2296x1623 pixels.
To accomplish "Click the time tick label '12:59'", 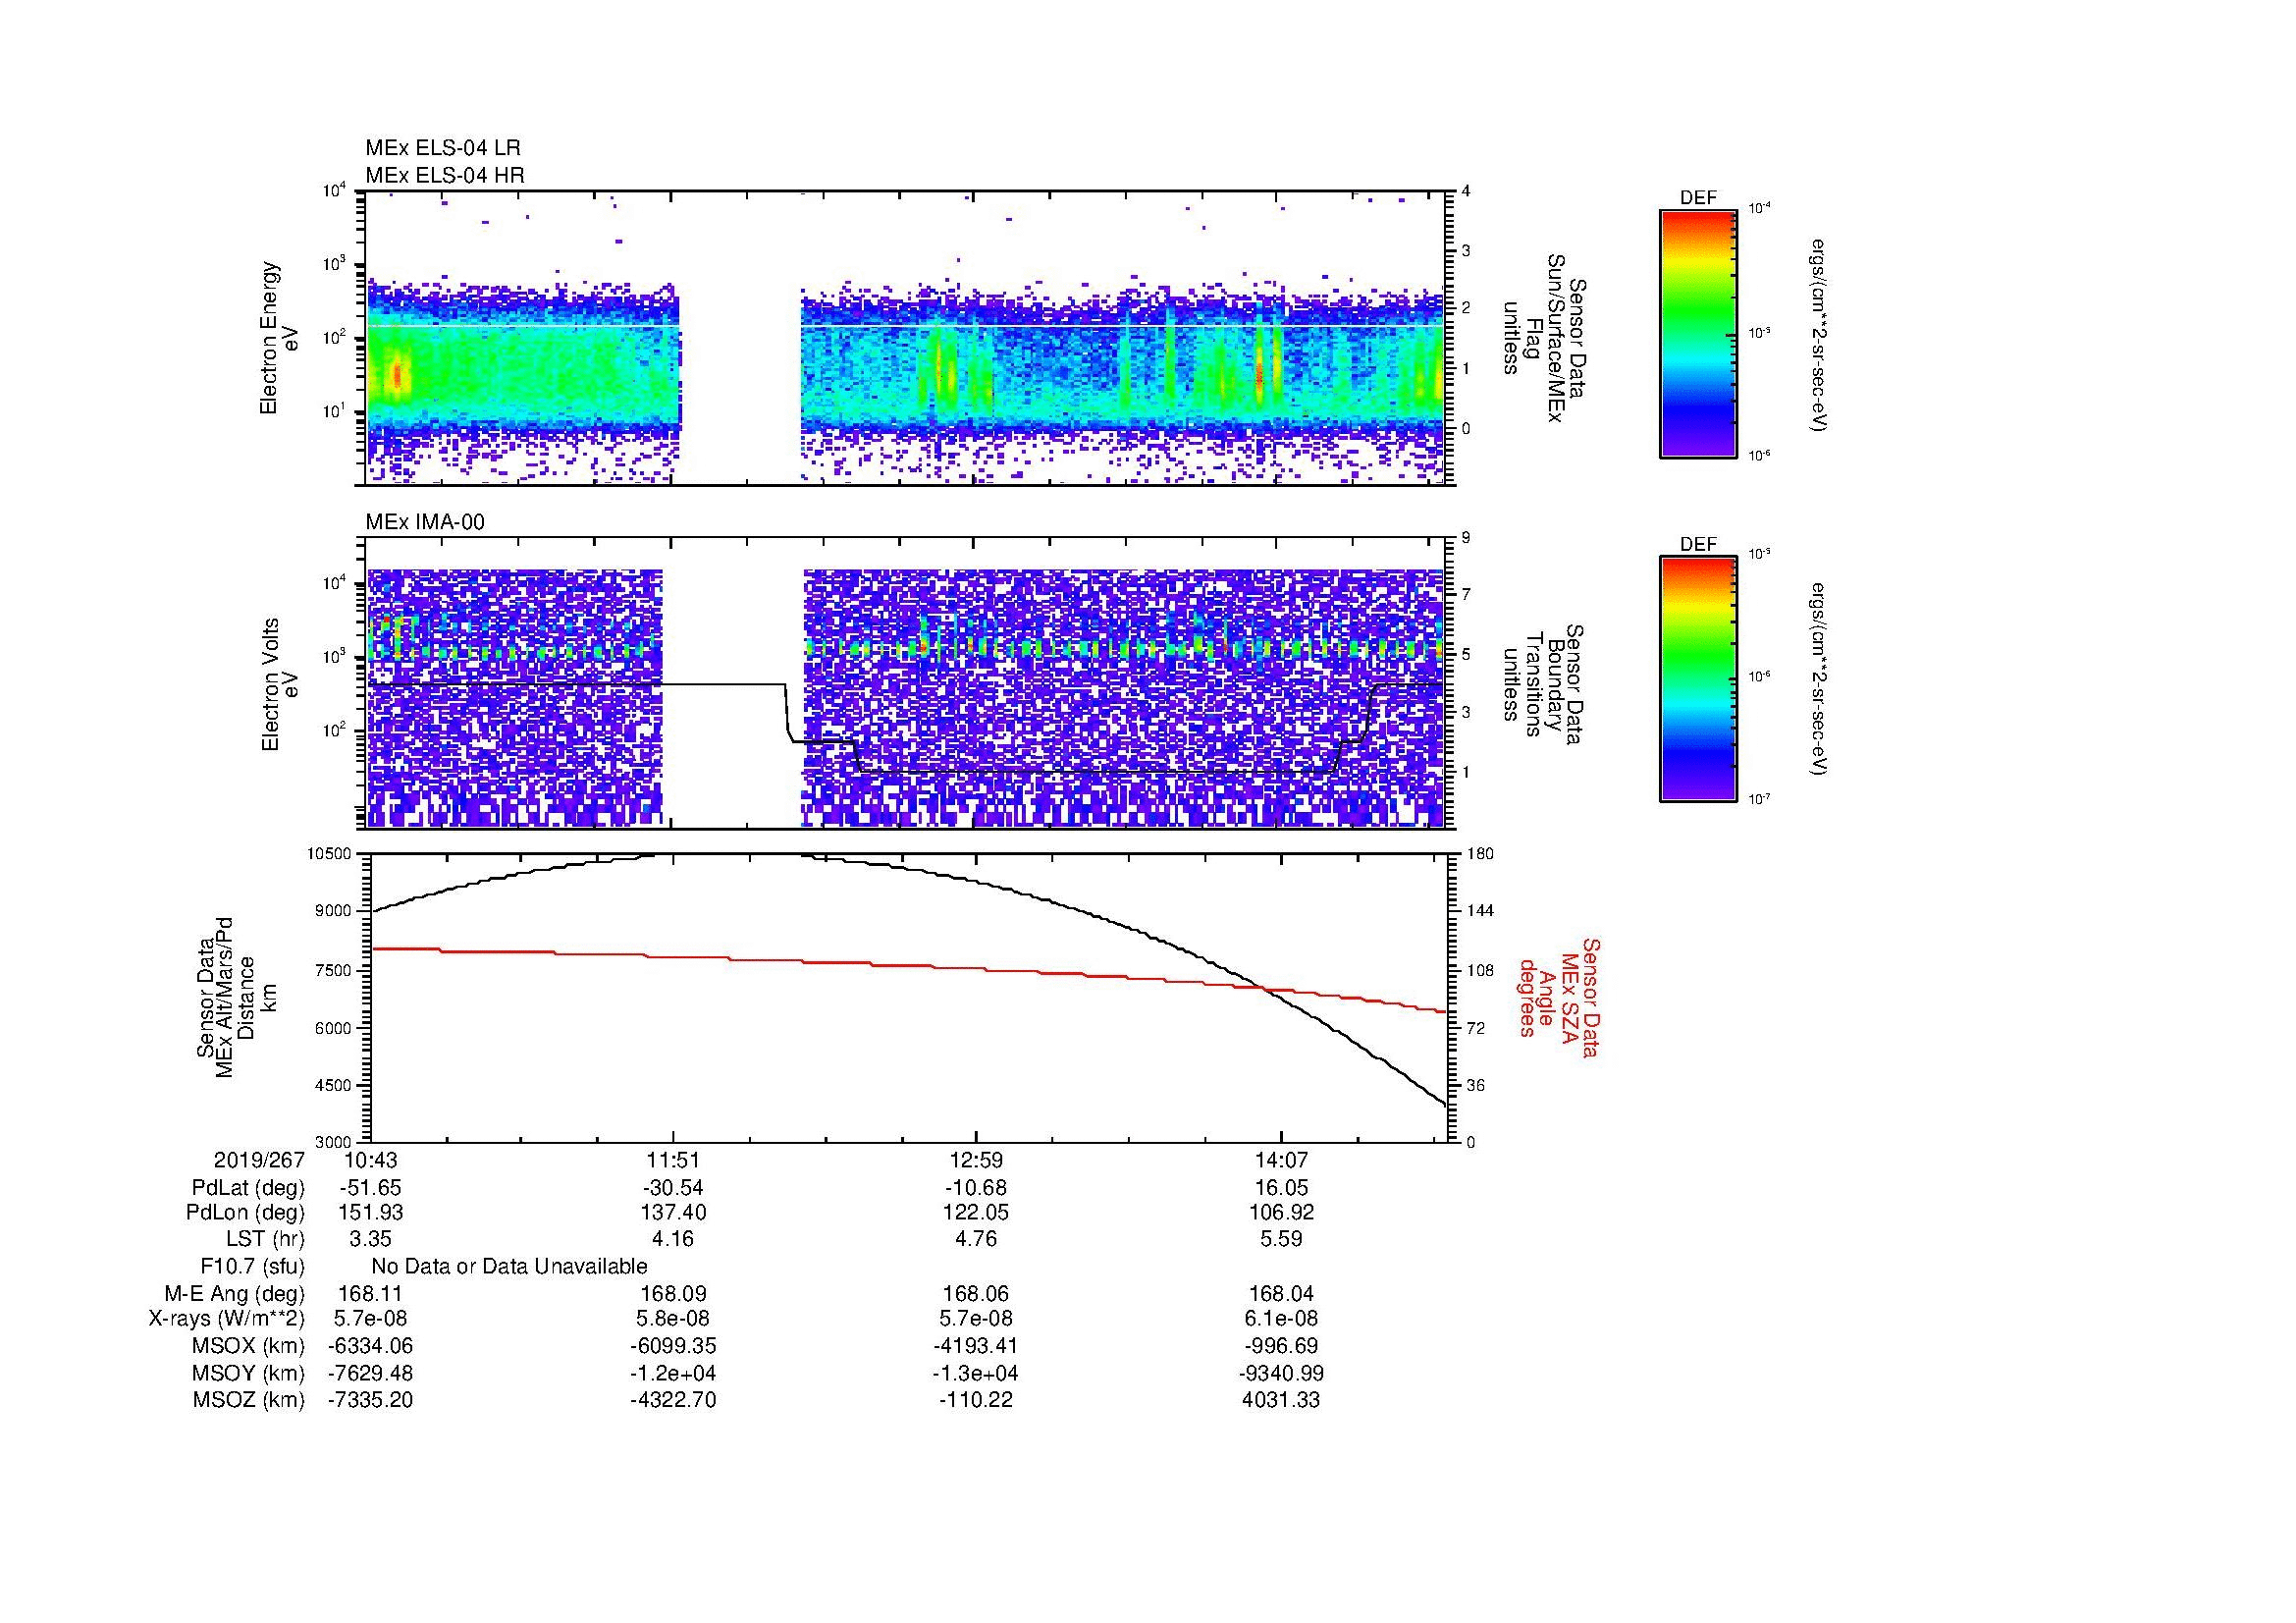I will click(x=976, y=1161).
